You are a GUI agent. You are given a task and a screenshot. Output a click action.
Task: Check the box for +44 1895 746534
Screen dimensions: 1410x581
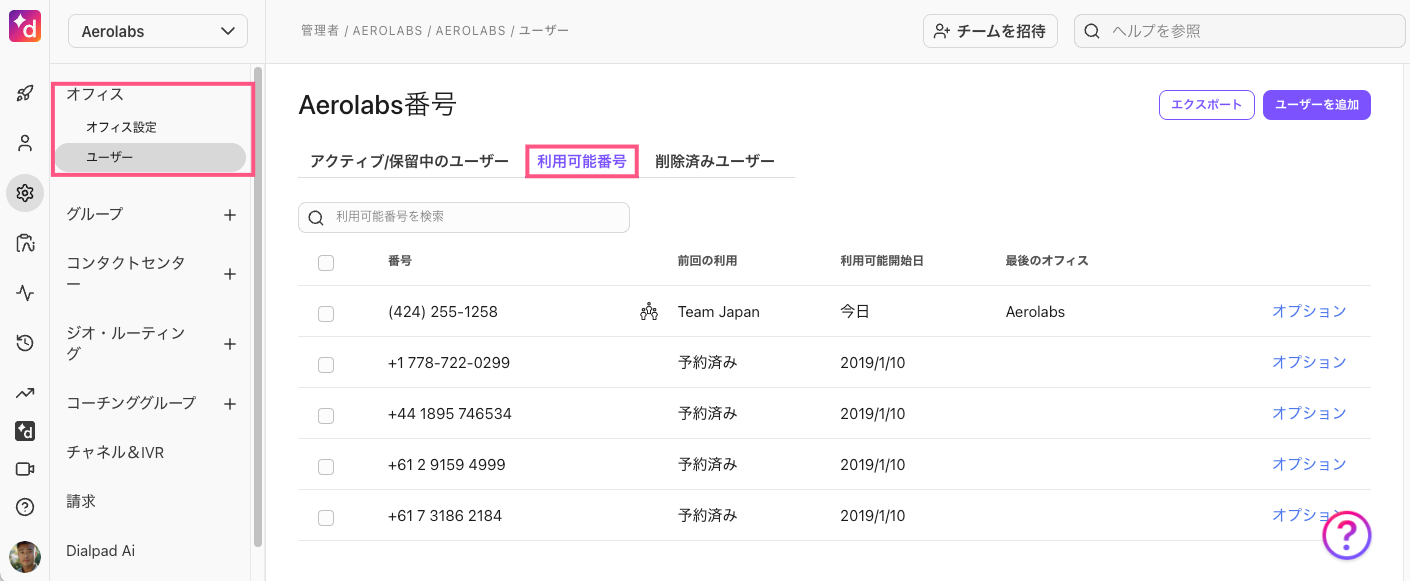pyautogui.click(x=325, y=416)
